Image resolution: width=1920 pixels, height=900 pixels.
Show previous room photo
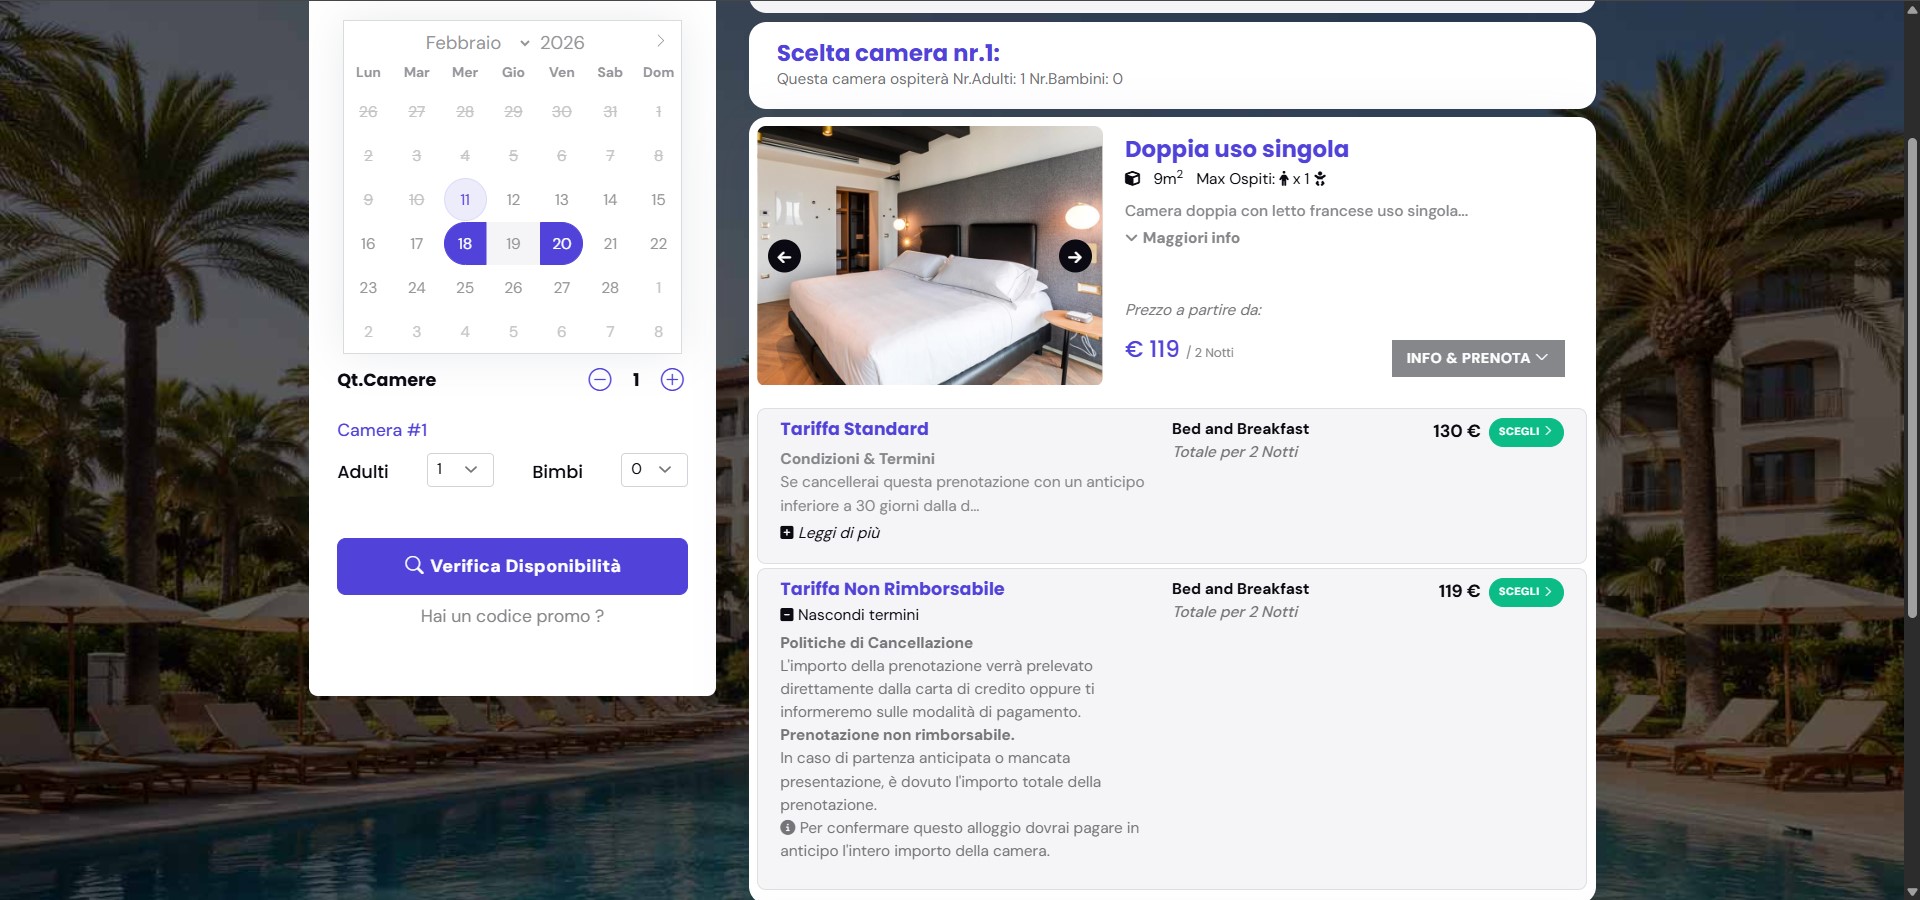click(784, 257)
